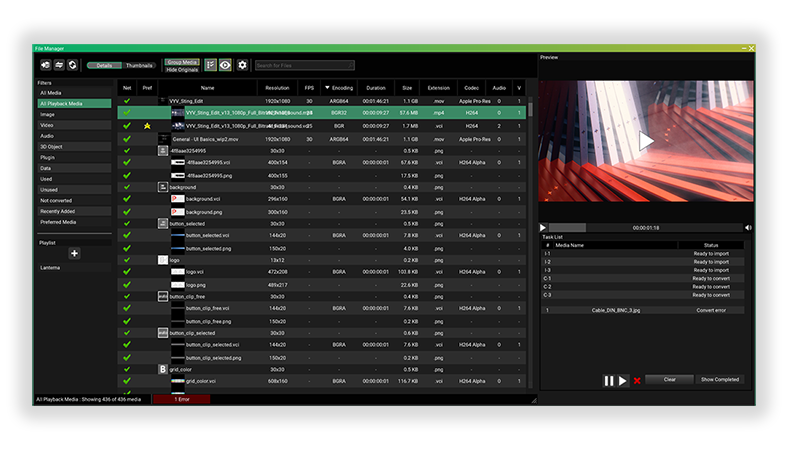788x450 pixels.
Task: Click the preview seek bar
Action: [x=645, y=228]
